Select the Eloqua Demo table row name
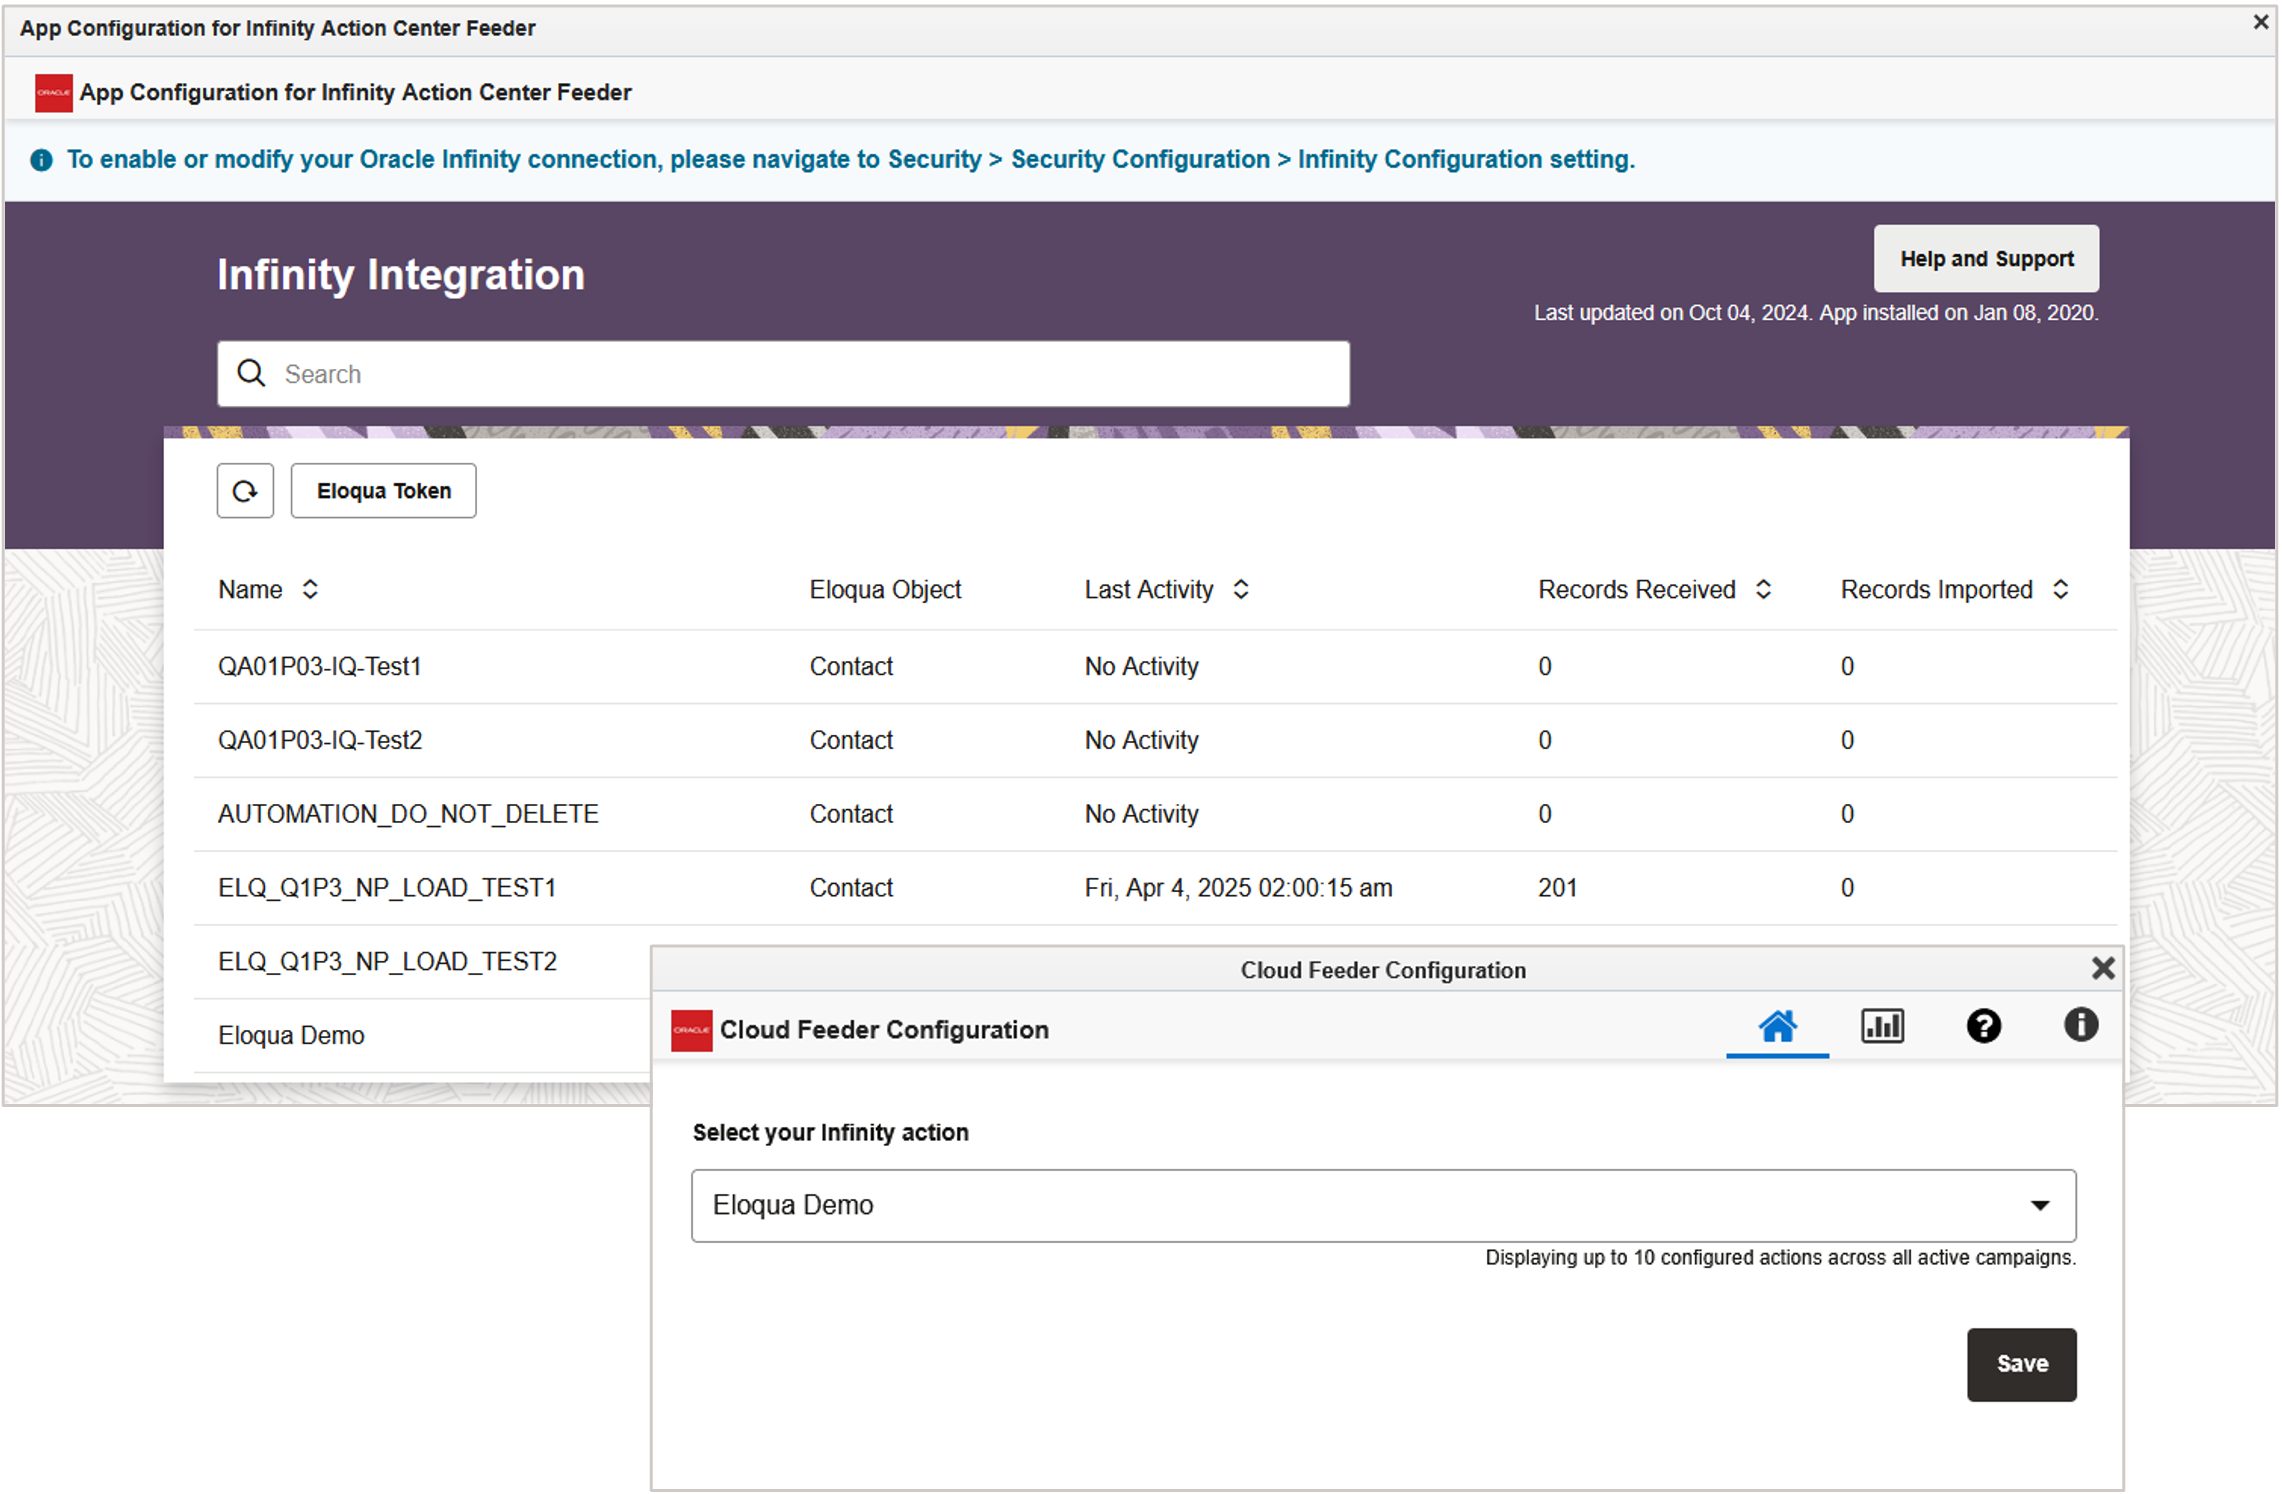 (x=291, y=1035)
